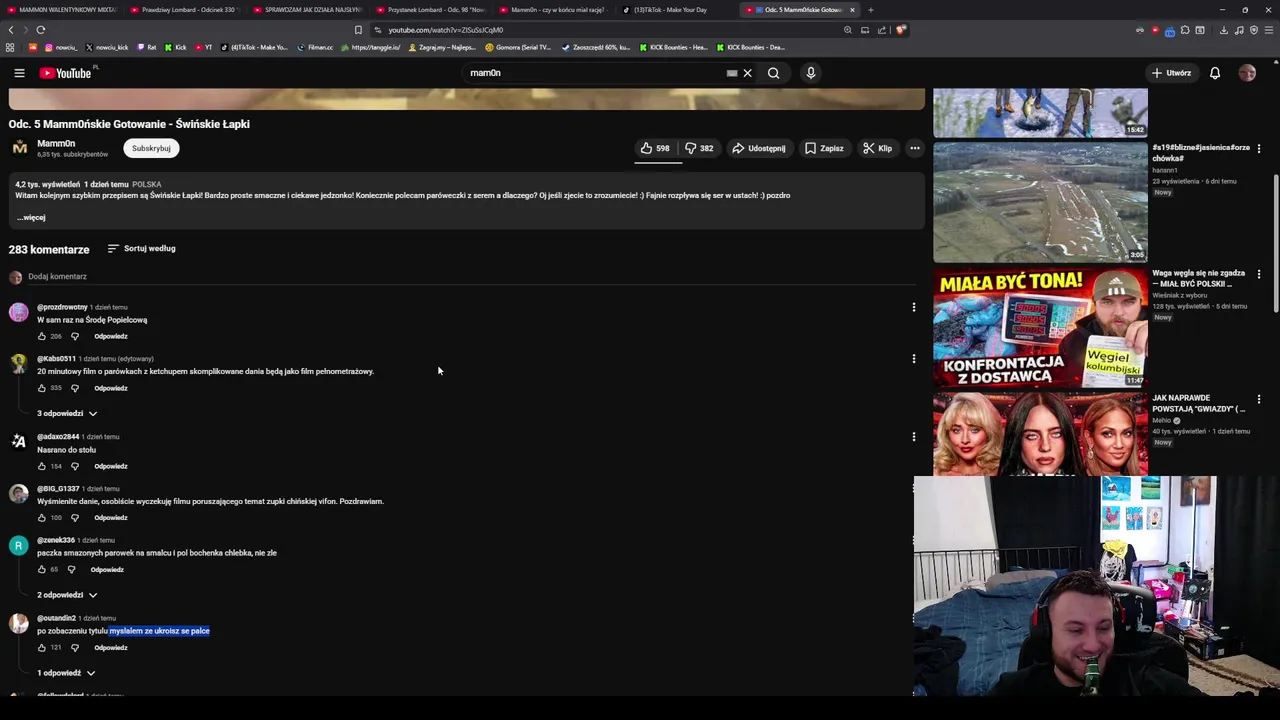This screenshot has width=1280, height=720.
Task: Like the @adaxo2844 comment
Action: 42,466
